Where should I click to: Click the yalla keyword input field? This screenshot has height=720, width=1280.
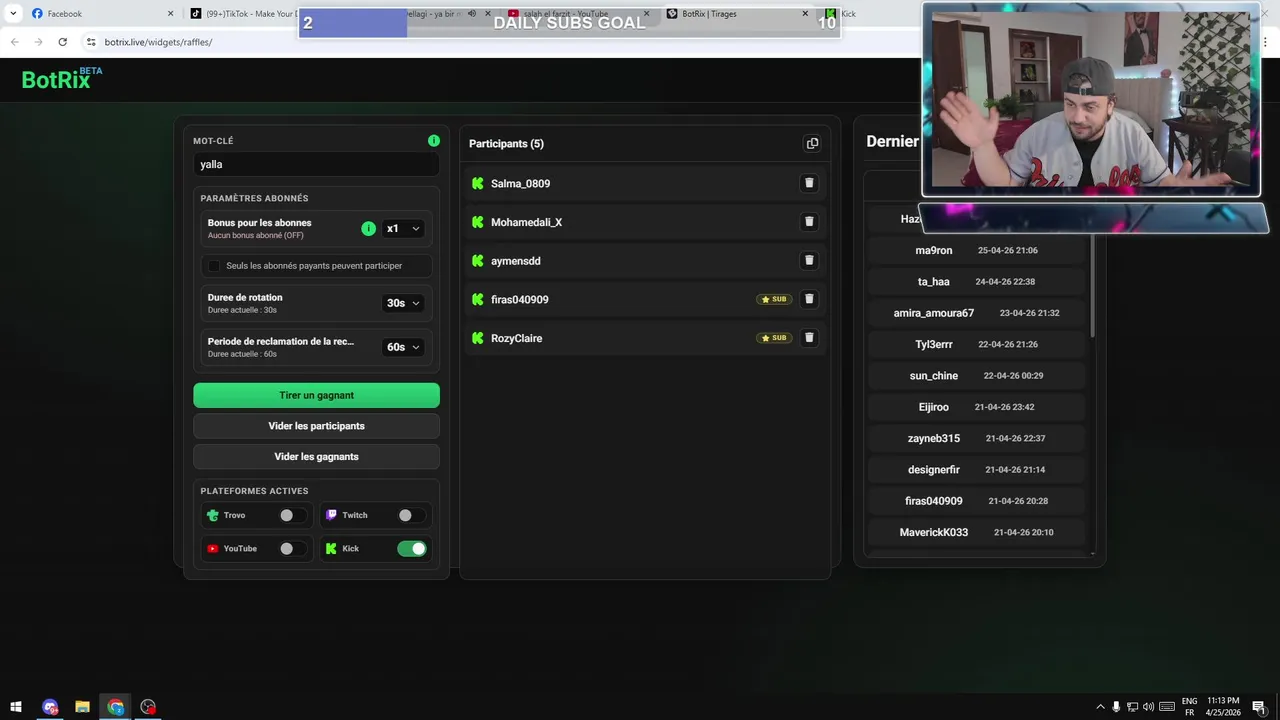316,164
